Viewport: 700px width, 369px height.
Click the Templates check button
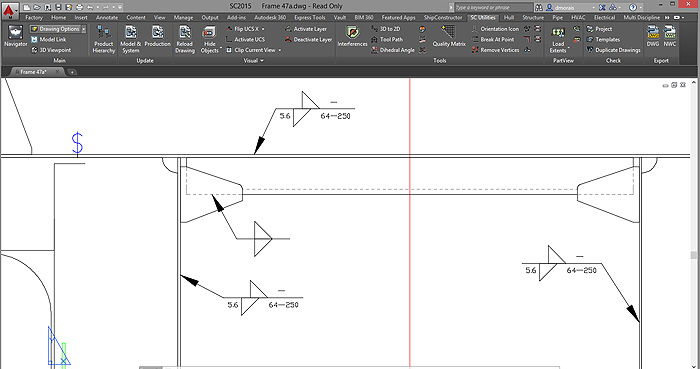(x=603, y=40)
